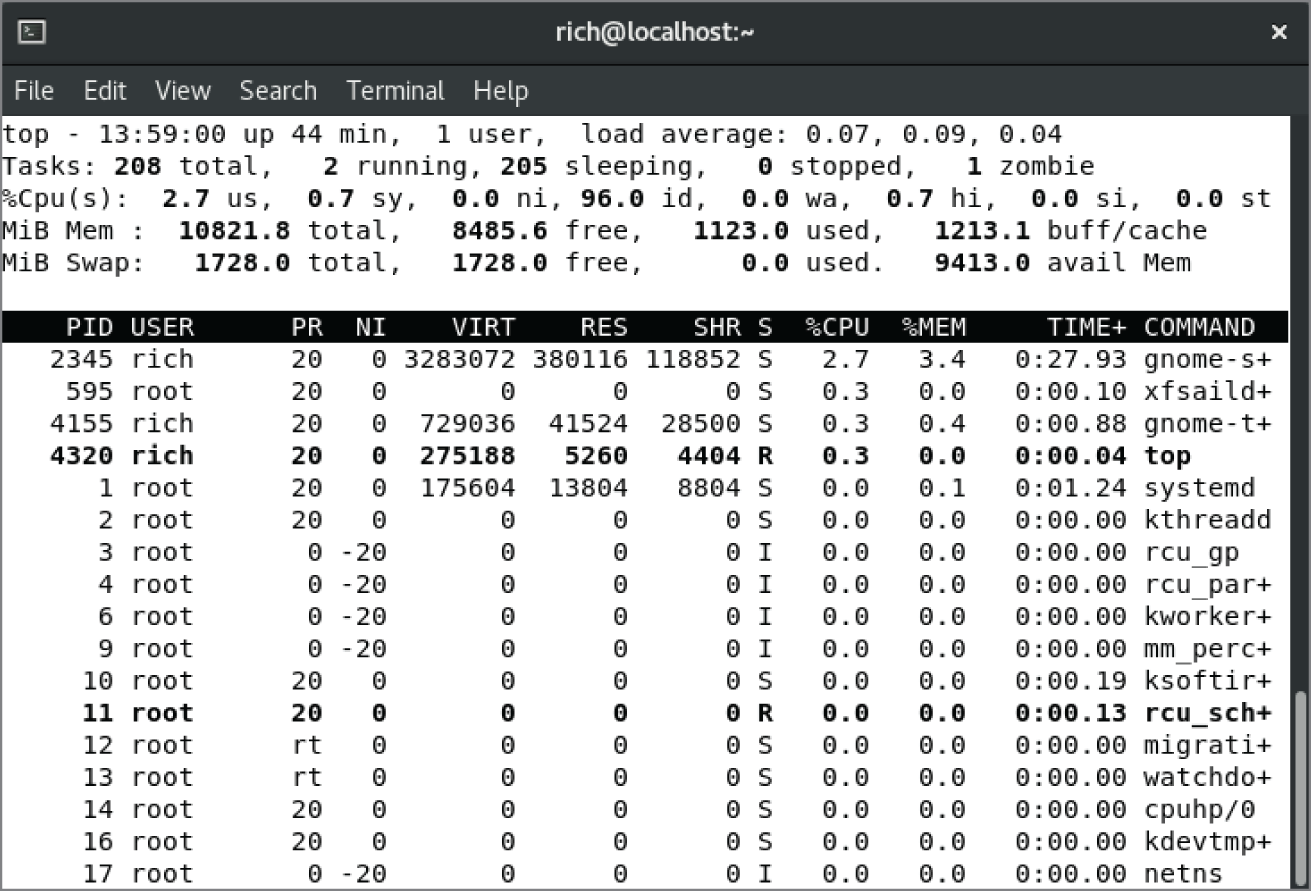Click the migrati+ command text

(1208, 746)
